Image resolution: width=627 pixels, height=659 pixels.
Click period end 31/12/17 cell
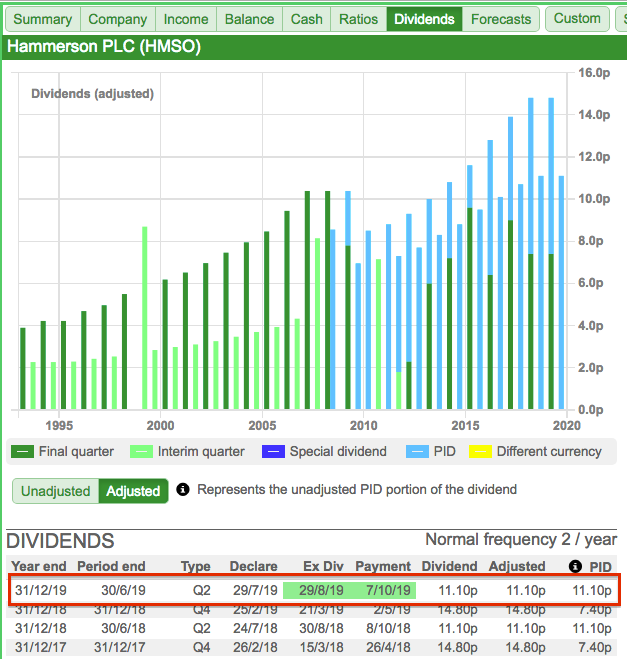119,647
